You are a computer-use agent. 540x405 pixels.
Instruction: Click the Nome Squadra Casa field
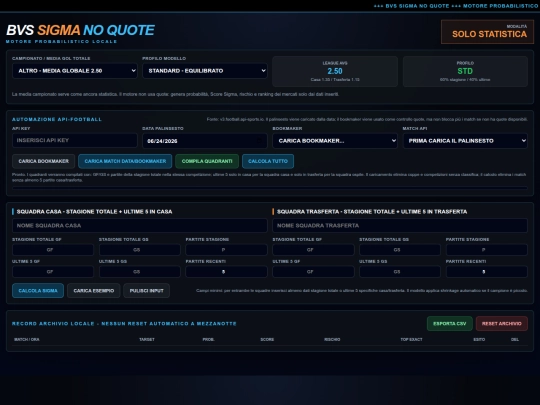(140, 226)
